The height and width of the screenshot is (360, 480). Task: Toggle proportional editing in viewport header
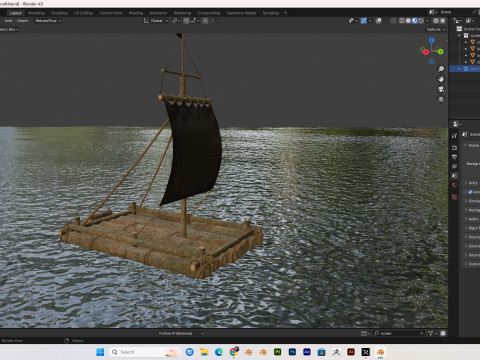(x=205, y=21)
